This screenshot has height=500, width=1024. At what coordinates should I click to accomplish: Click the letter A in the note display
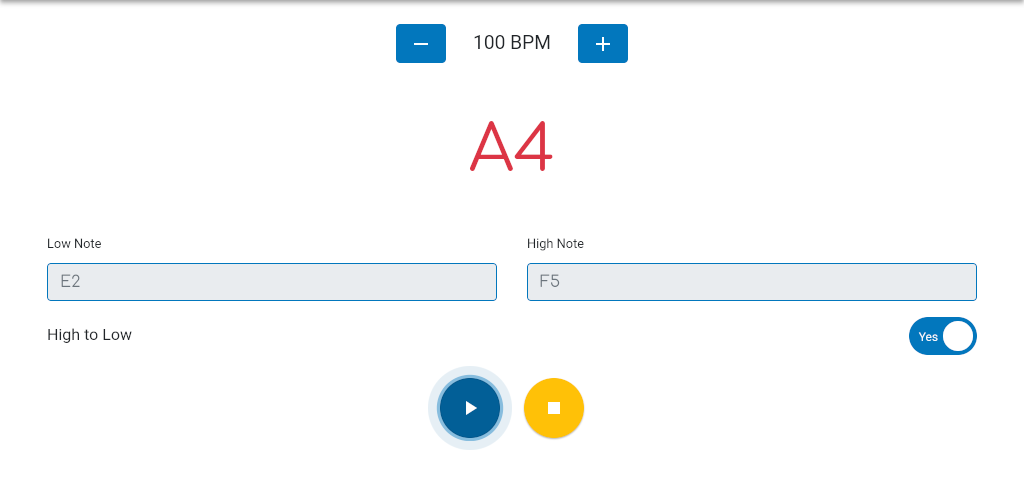tap(491, 146)
